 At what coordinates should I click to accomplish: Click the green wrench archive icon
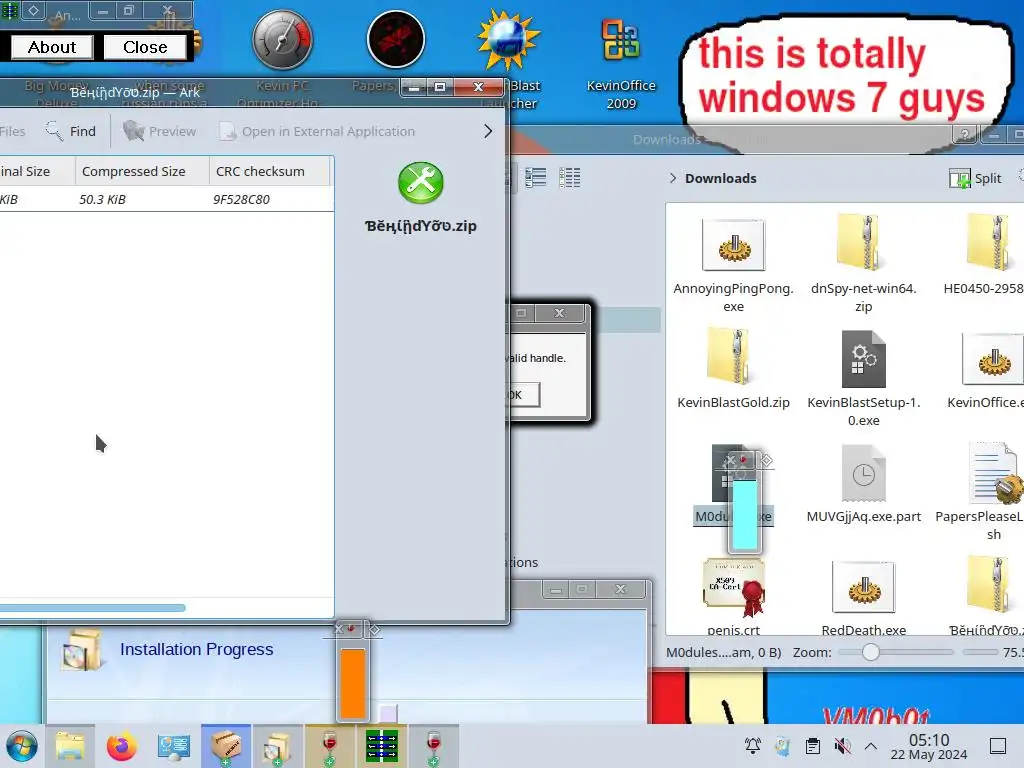tap(421, 182)
